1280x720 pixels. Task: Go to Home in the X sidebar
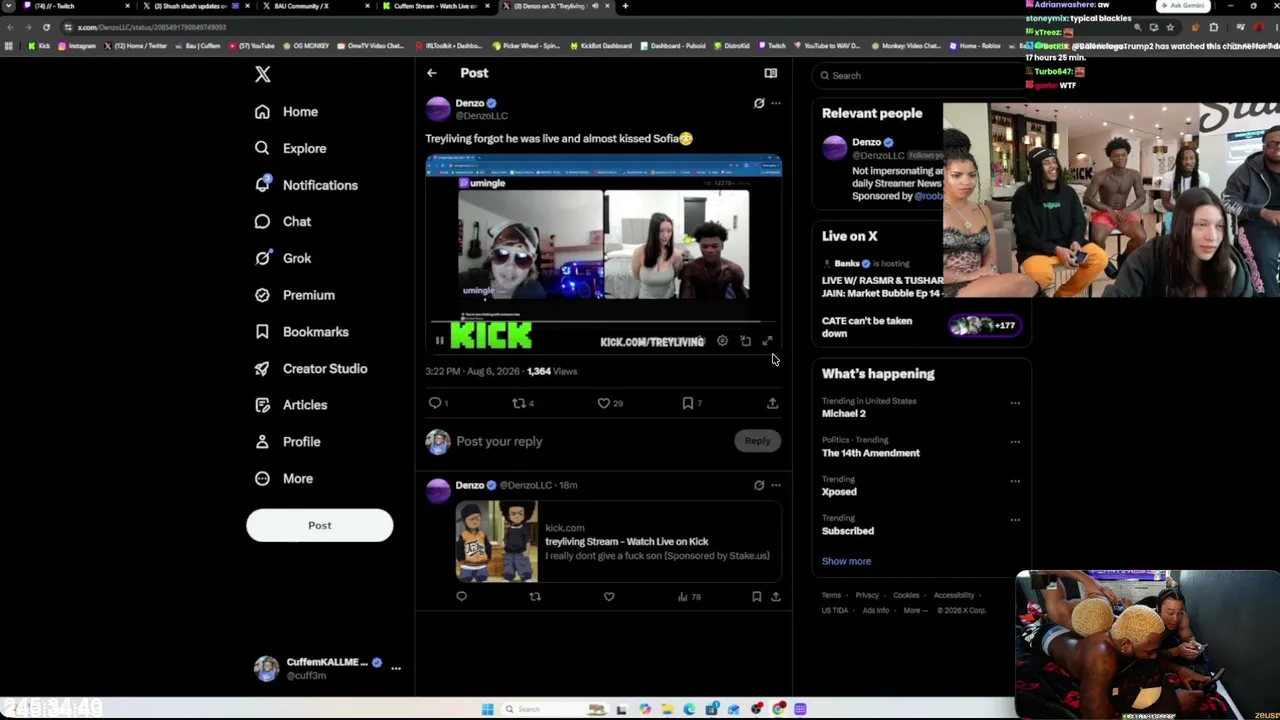pos(286,112)
